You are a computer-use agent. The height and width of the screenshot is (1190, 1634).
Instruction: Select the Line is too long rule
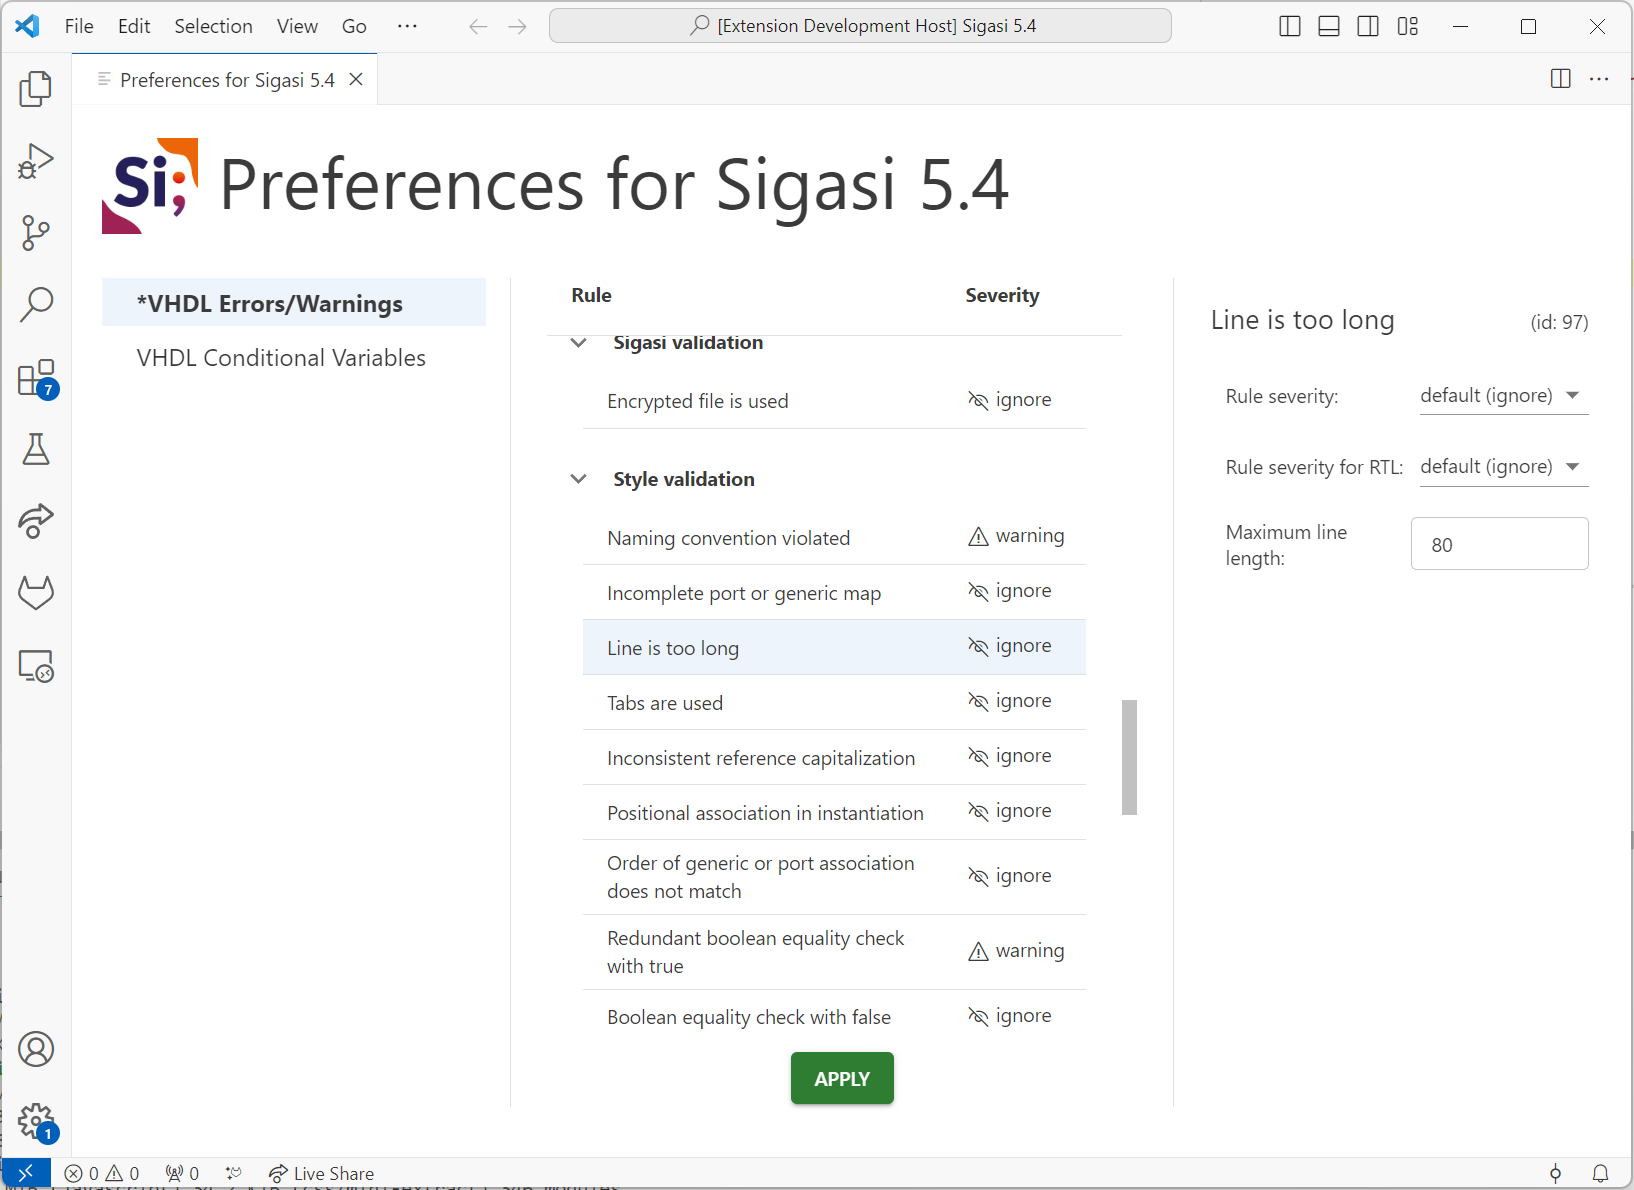pos(834,648)
